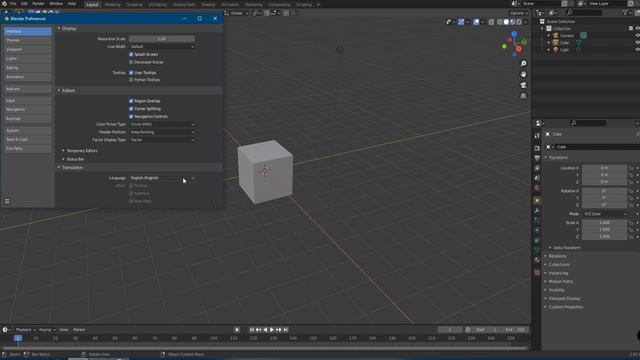Open the Window menu
640x360 pixels.
[x=56, y=4]
